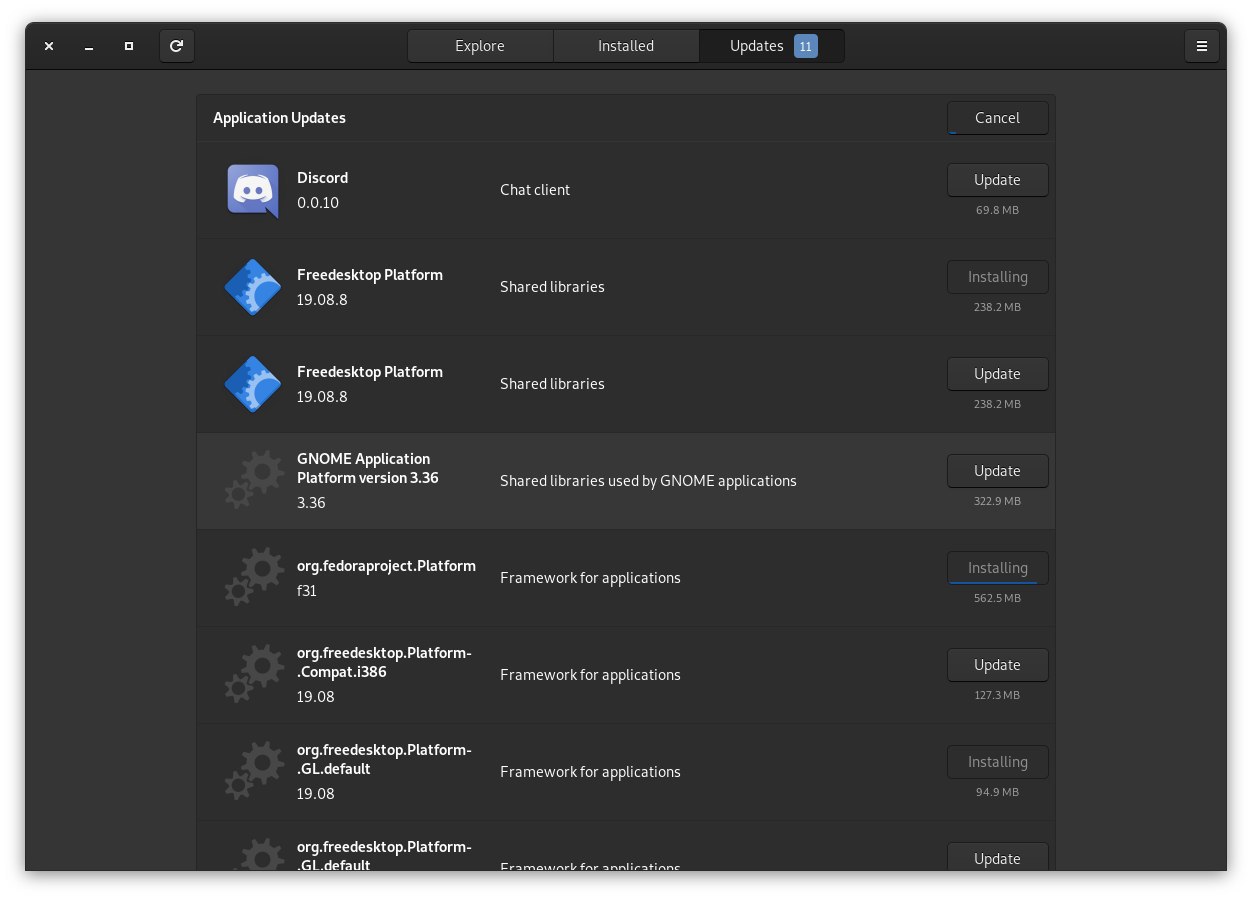The height and width of the screenshot is (899, 1252).
Task: Maximize the Software window
Action: click(129, 46)
